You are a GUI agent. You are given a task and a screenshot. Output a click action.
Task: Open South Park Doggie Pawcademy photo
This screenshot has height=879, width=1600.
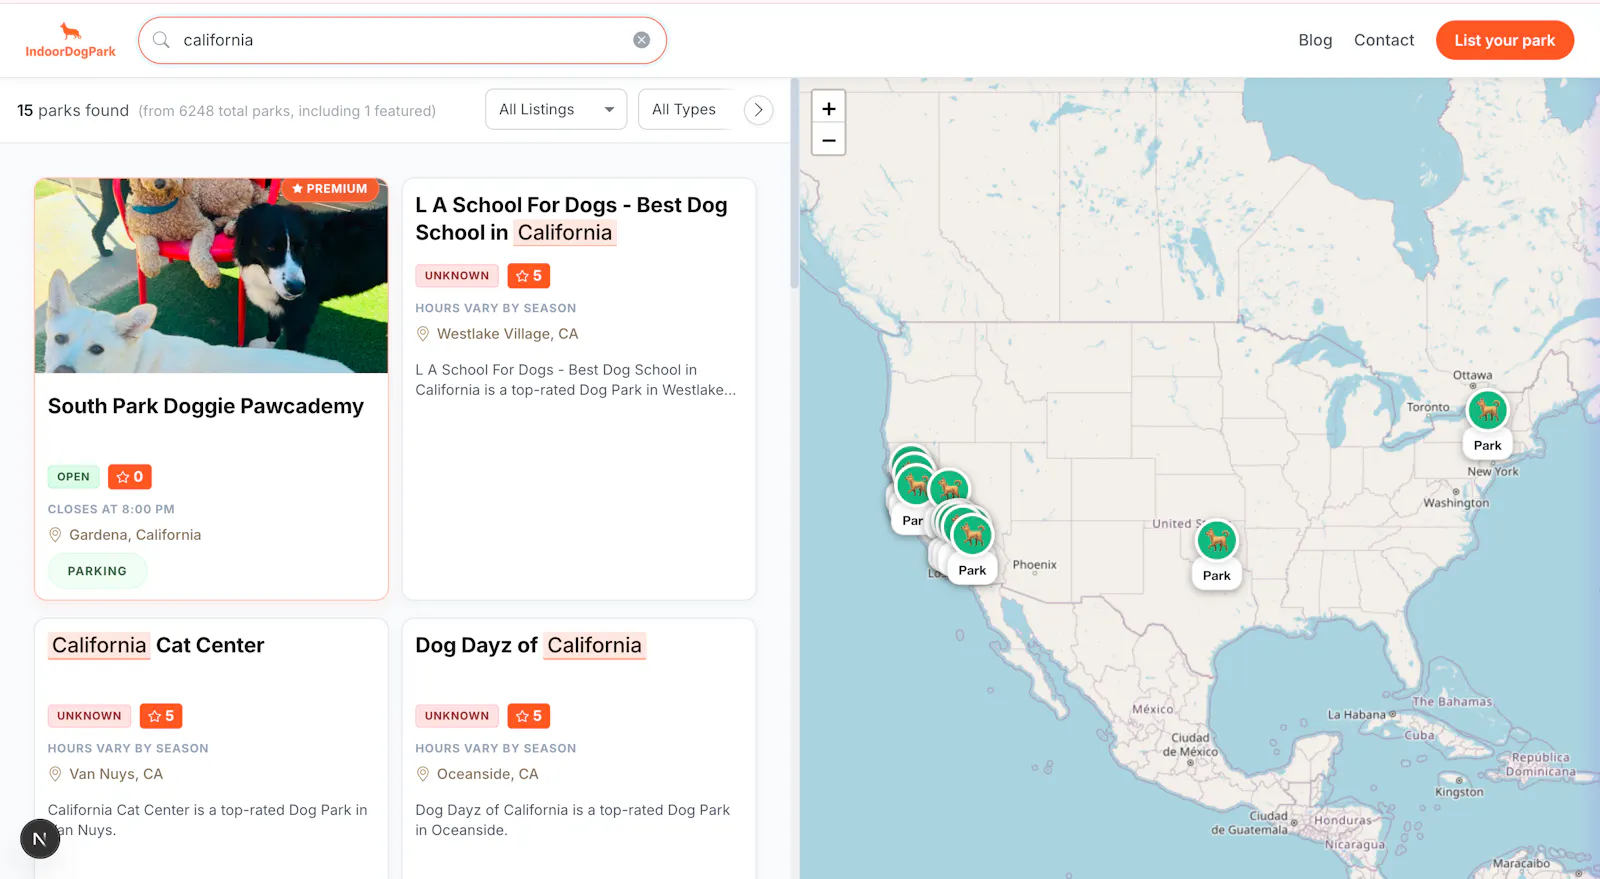(x=211, y=276)
